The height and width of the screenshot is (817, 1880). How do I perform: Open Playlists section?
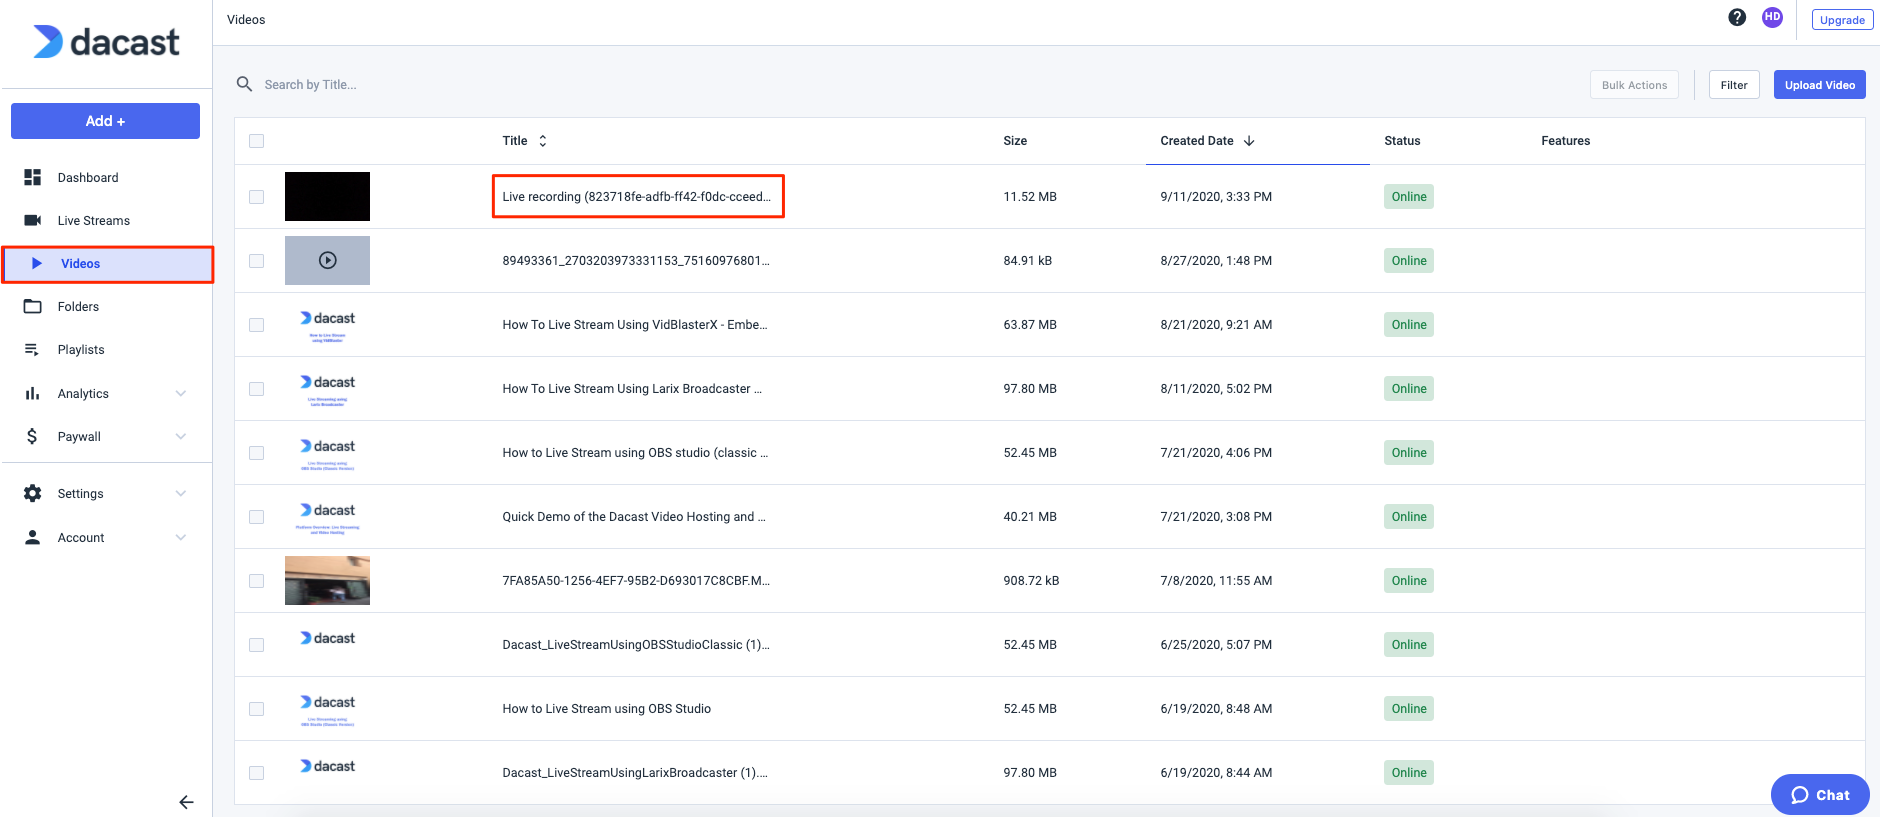[x=81, y=349]
